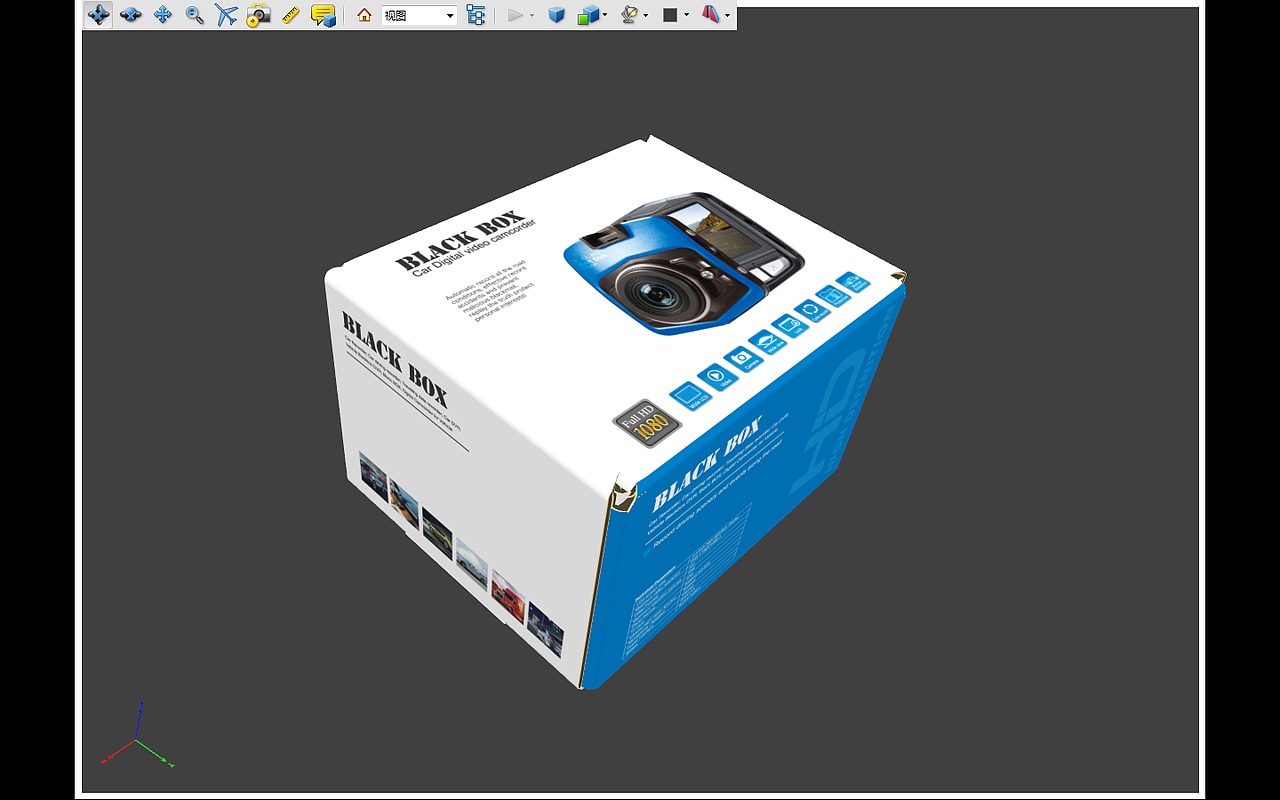Expand the lighting scheme dropdown arrow
This screenshot has width=1280, height=800.
pyautogui.click(x=646, y=15)
